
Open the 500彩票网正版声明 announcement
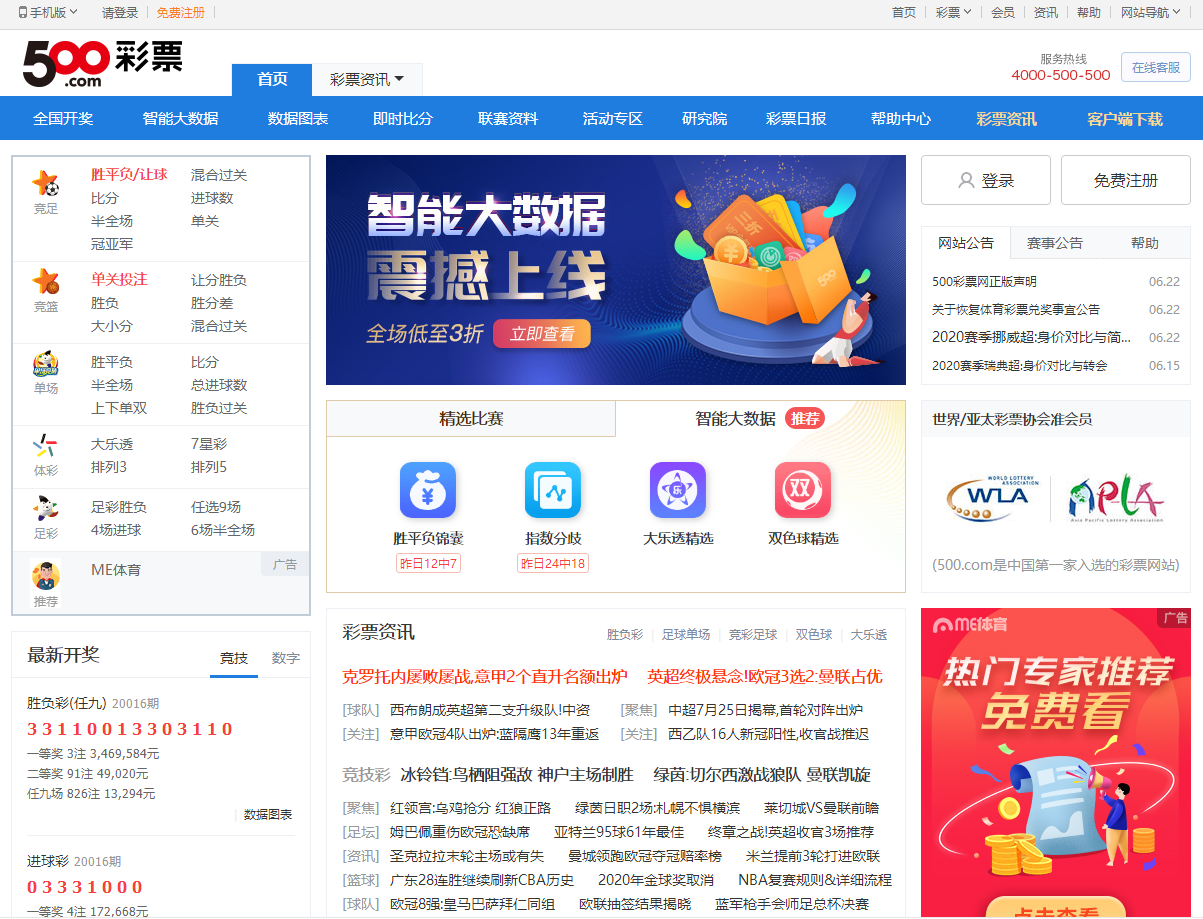tap(984, 282)
